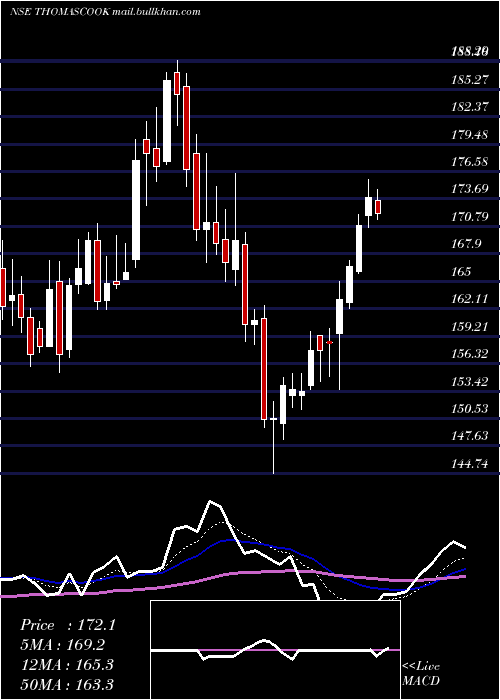Viewport: 500px width, 700px height.
Task: Click the Live MACD inset chart box
Action: click(x=275, y=650)
